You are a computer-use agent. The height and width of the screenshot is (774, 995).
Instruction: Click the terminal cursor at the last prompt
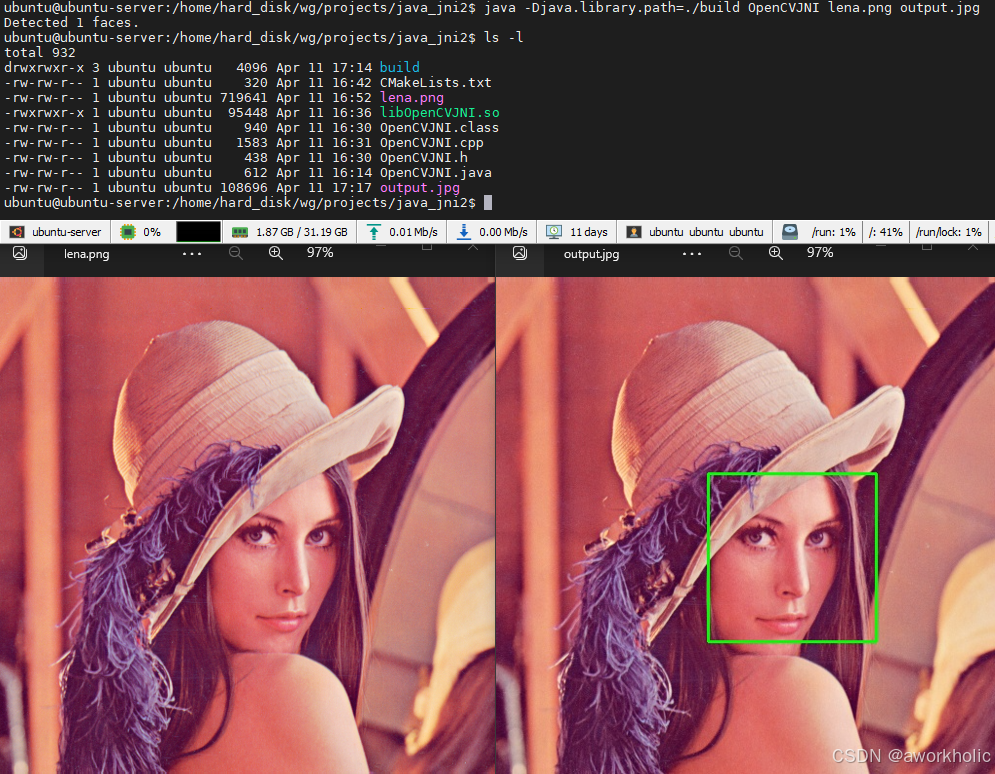click(x=488, y=202)
